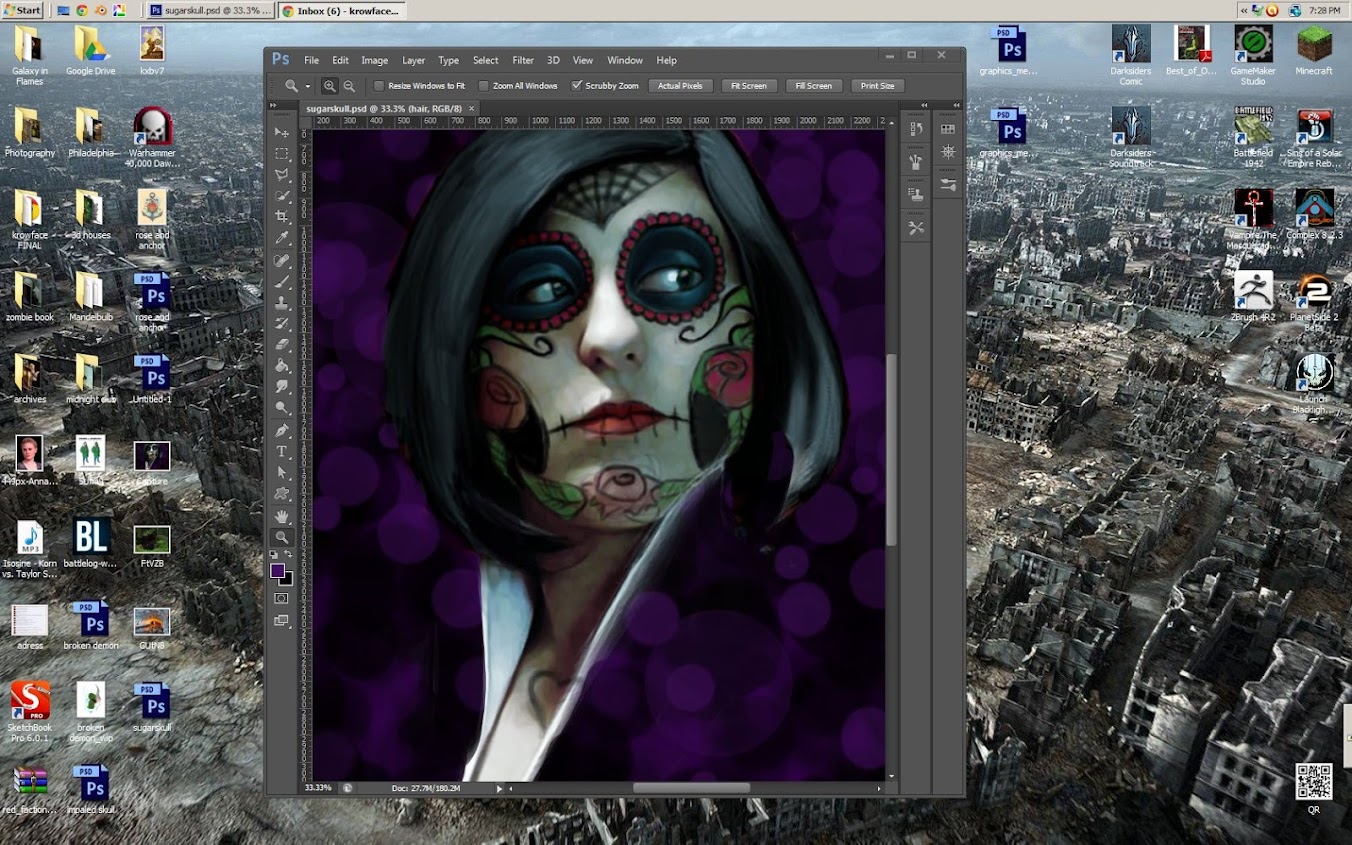Image resolution: width=1352 pixels, height=845 pixels.
Task: Click the Actual Pixels button
Action: coord(680,86)
